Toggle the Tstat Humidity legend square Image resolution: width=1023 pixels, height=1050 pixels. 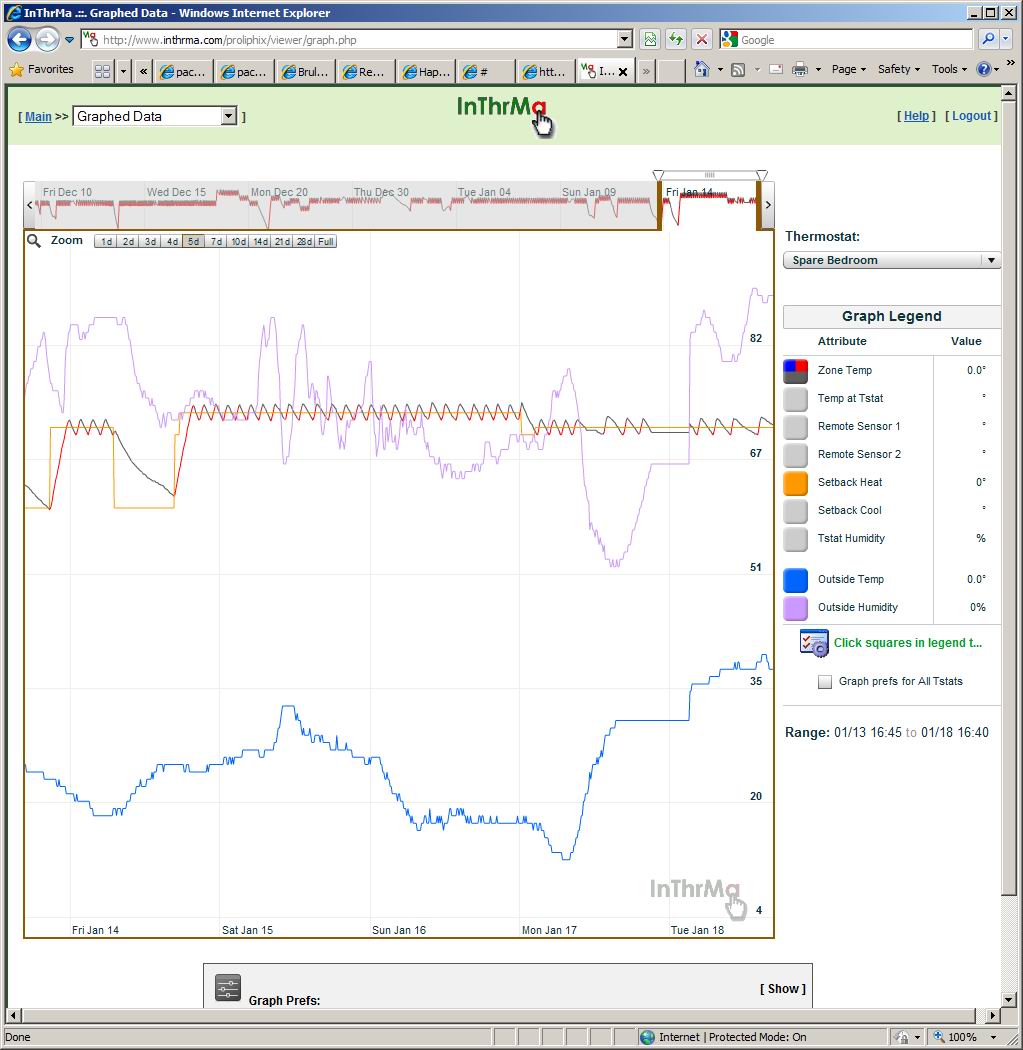[795, 539]
